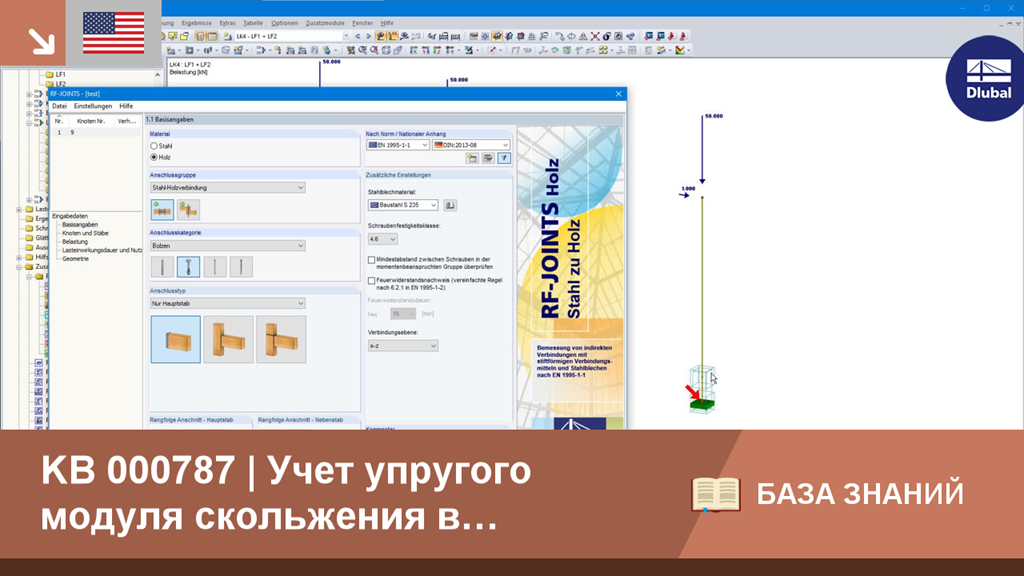This screenshot has width=1024, height=576.
Task: Select the single main member thumbnail
Action: (x=176, y=340)
